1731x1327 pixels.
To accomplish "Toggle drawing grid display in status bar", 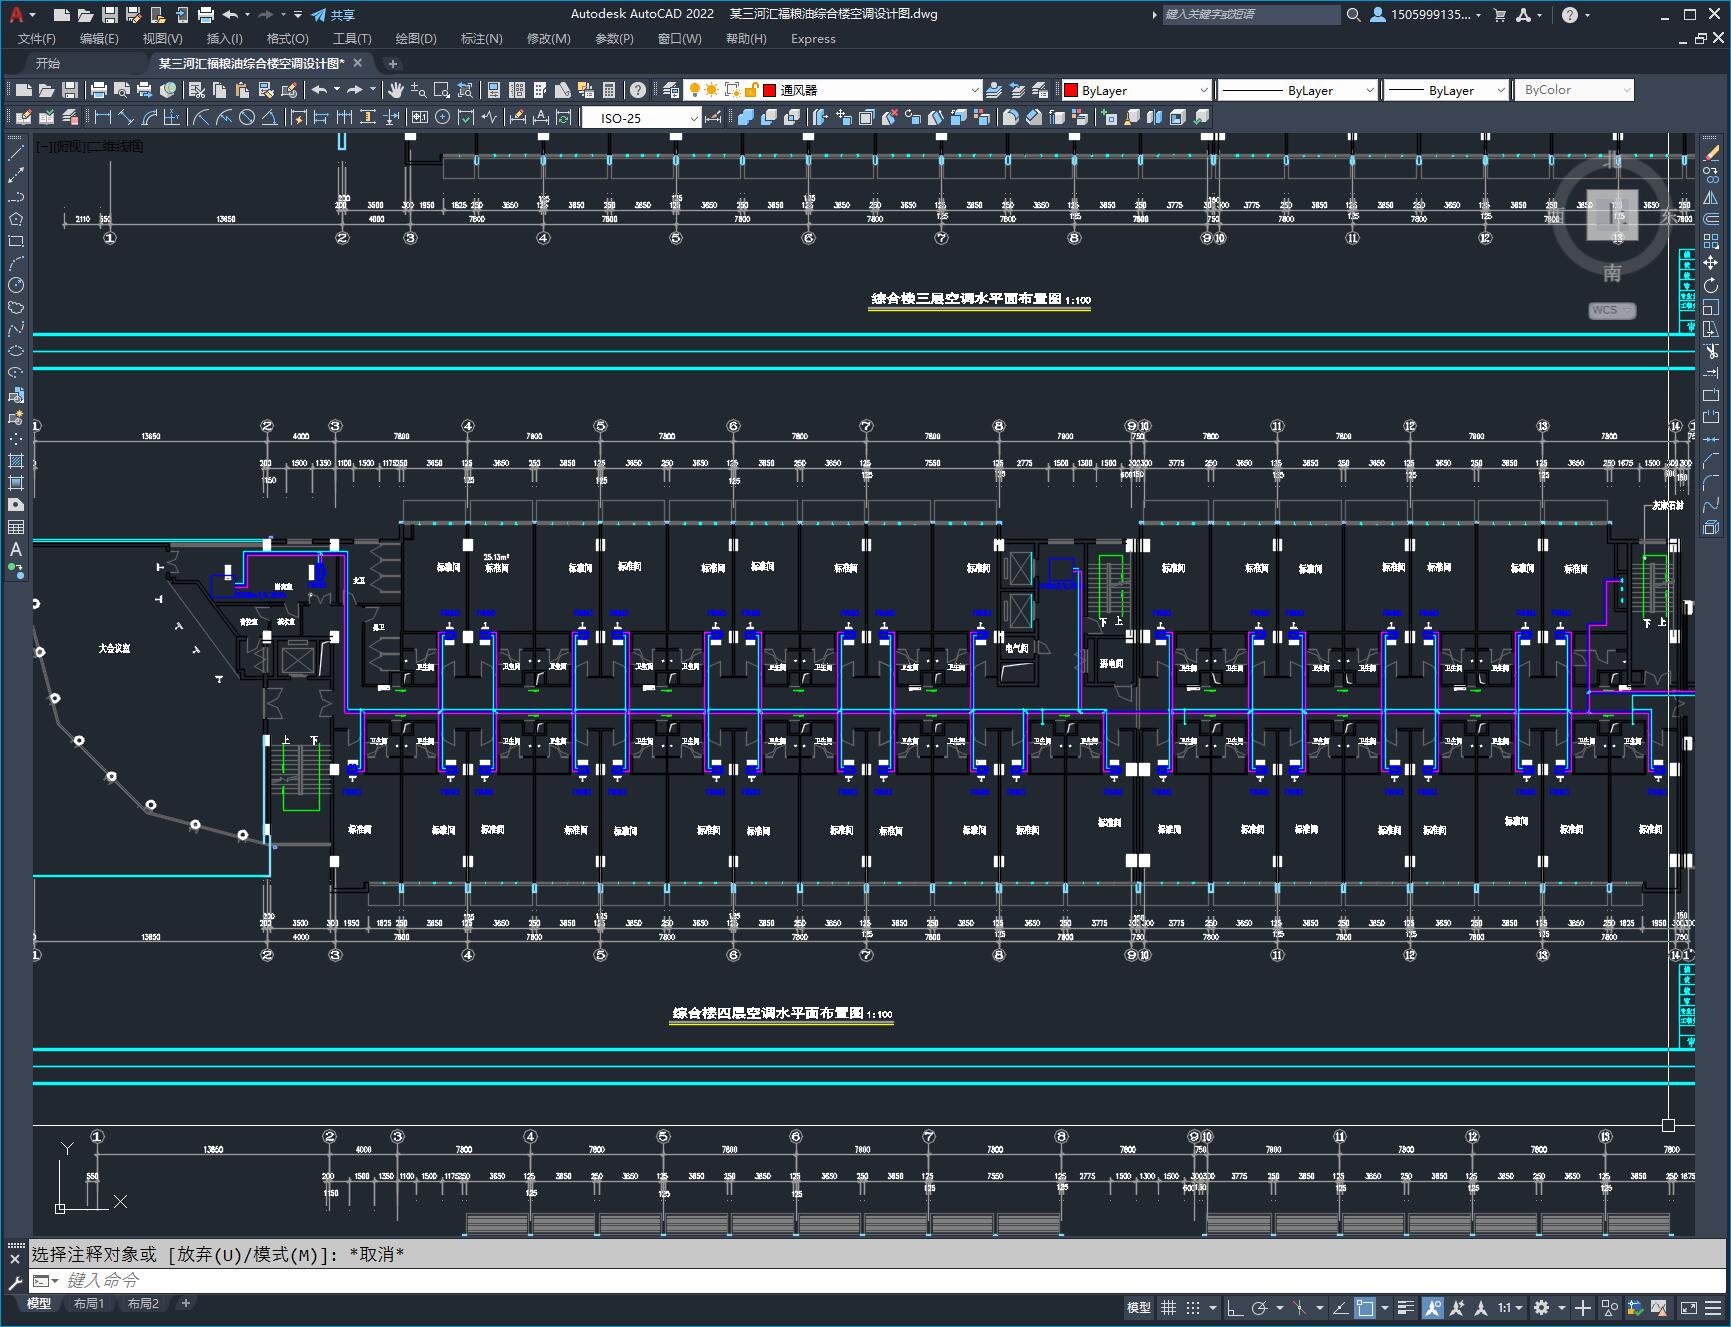I will coord(1168,1307).
